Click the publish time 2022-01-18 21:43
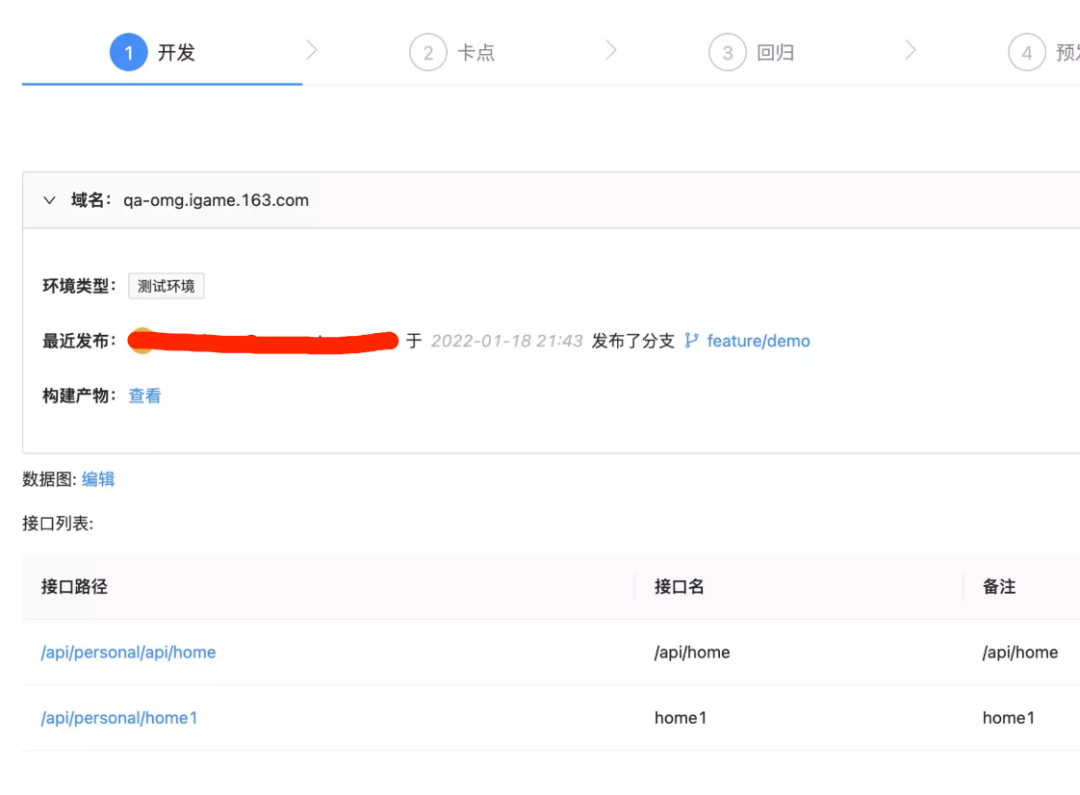1080x795 pixels. tap(507, 341)
